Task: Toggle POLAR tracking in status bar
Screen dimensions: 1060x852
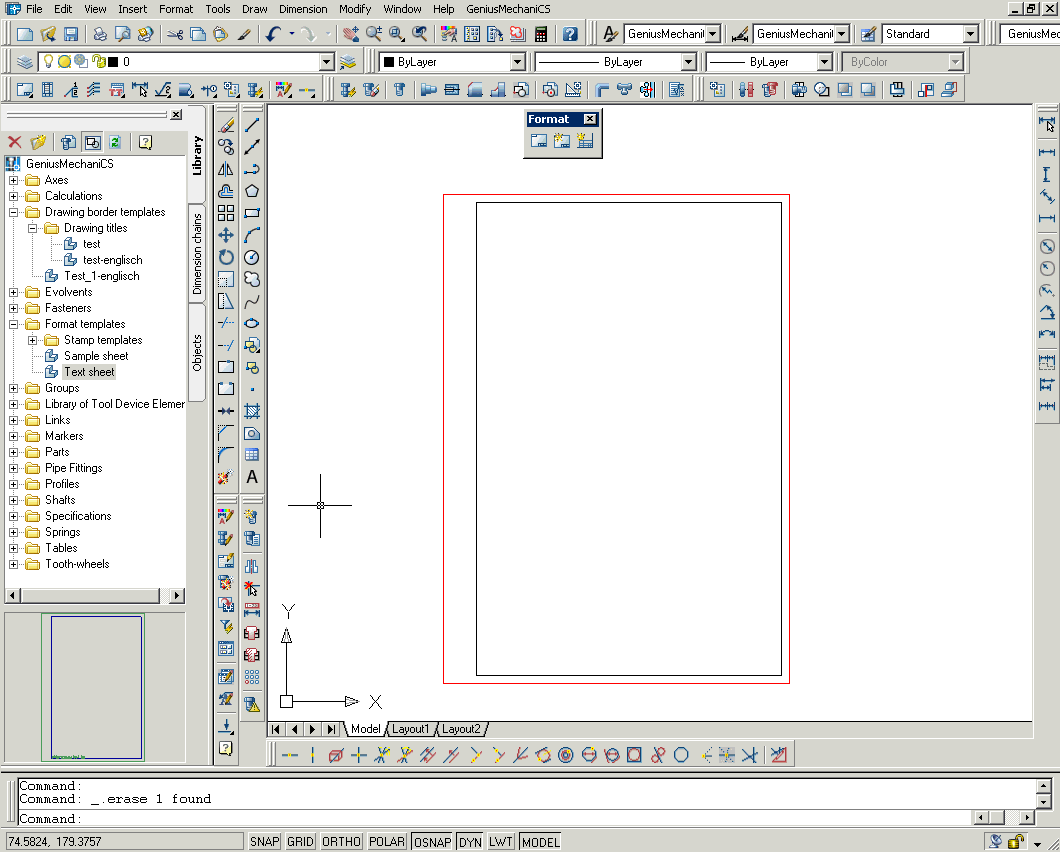Action: pyautogui.click(x=387, y=842)
